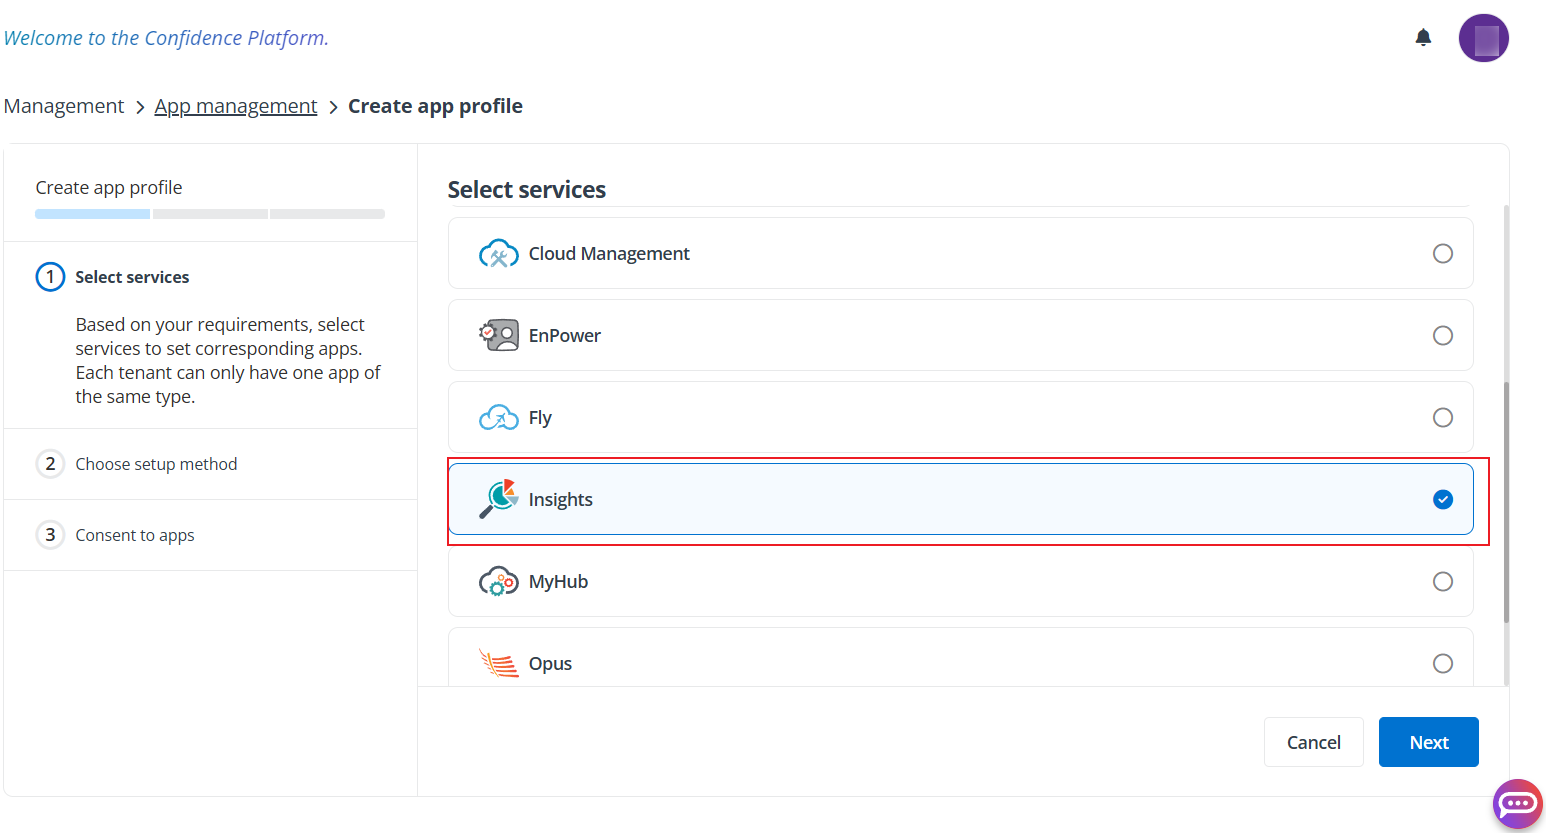Expand step 3 Consent to apps

point(134,535)
